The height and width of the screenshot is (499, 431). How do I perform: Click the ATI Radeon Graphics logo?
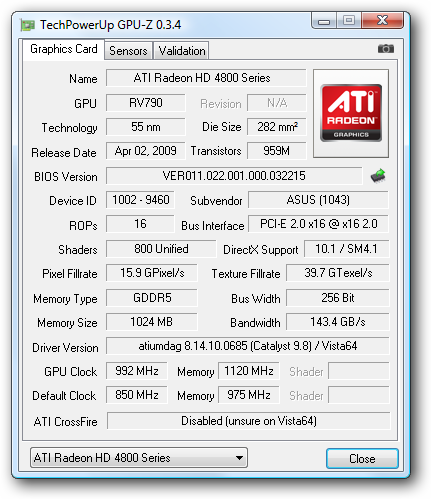click(x=351, y=113)
